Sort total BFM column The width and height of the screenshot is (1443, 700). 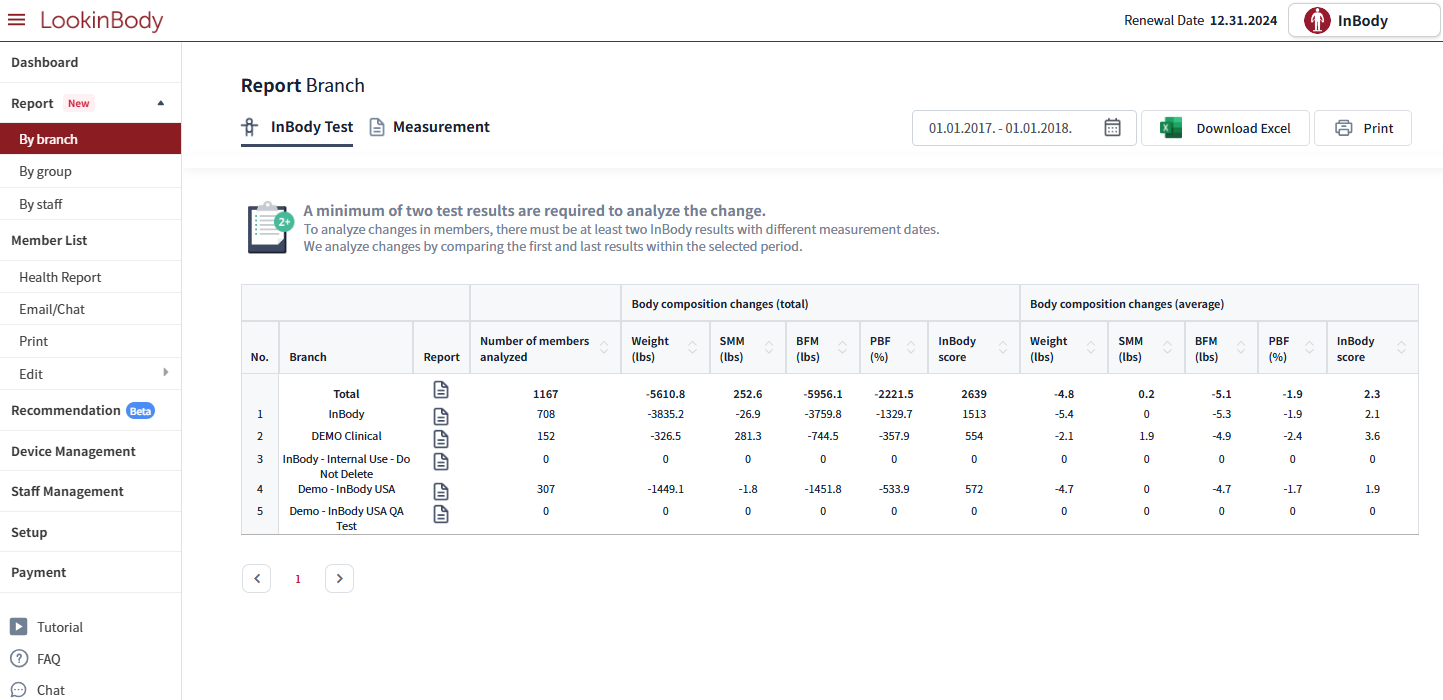[842, 348]
